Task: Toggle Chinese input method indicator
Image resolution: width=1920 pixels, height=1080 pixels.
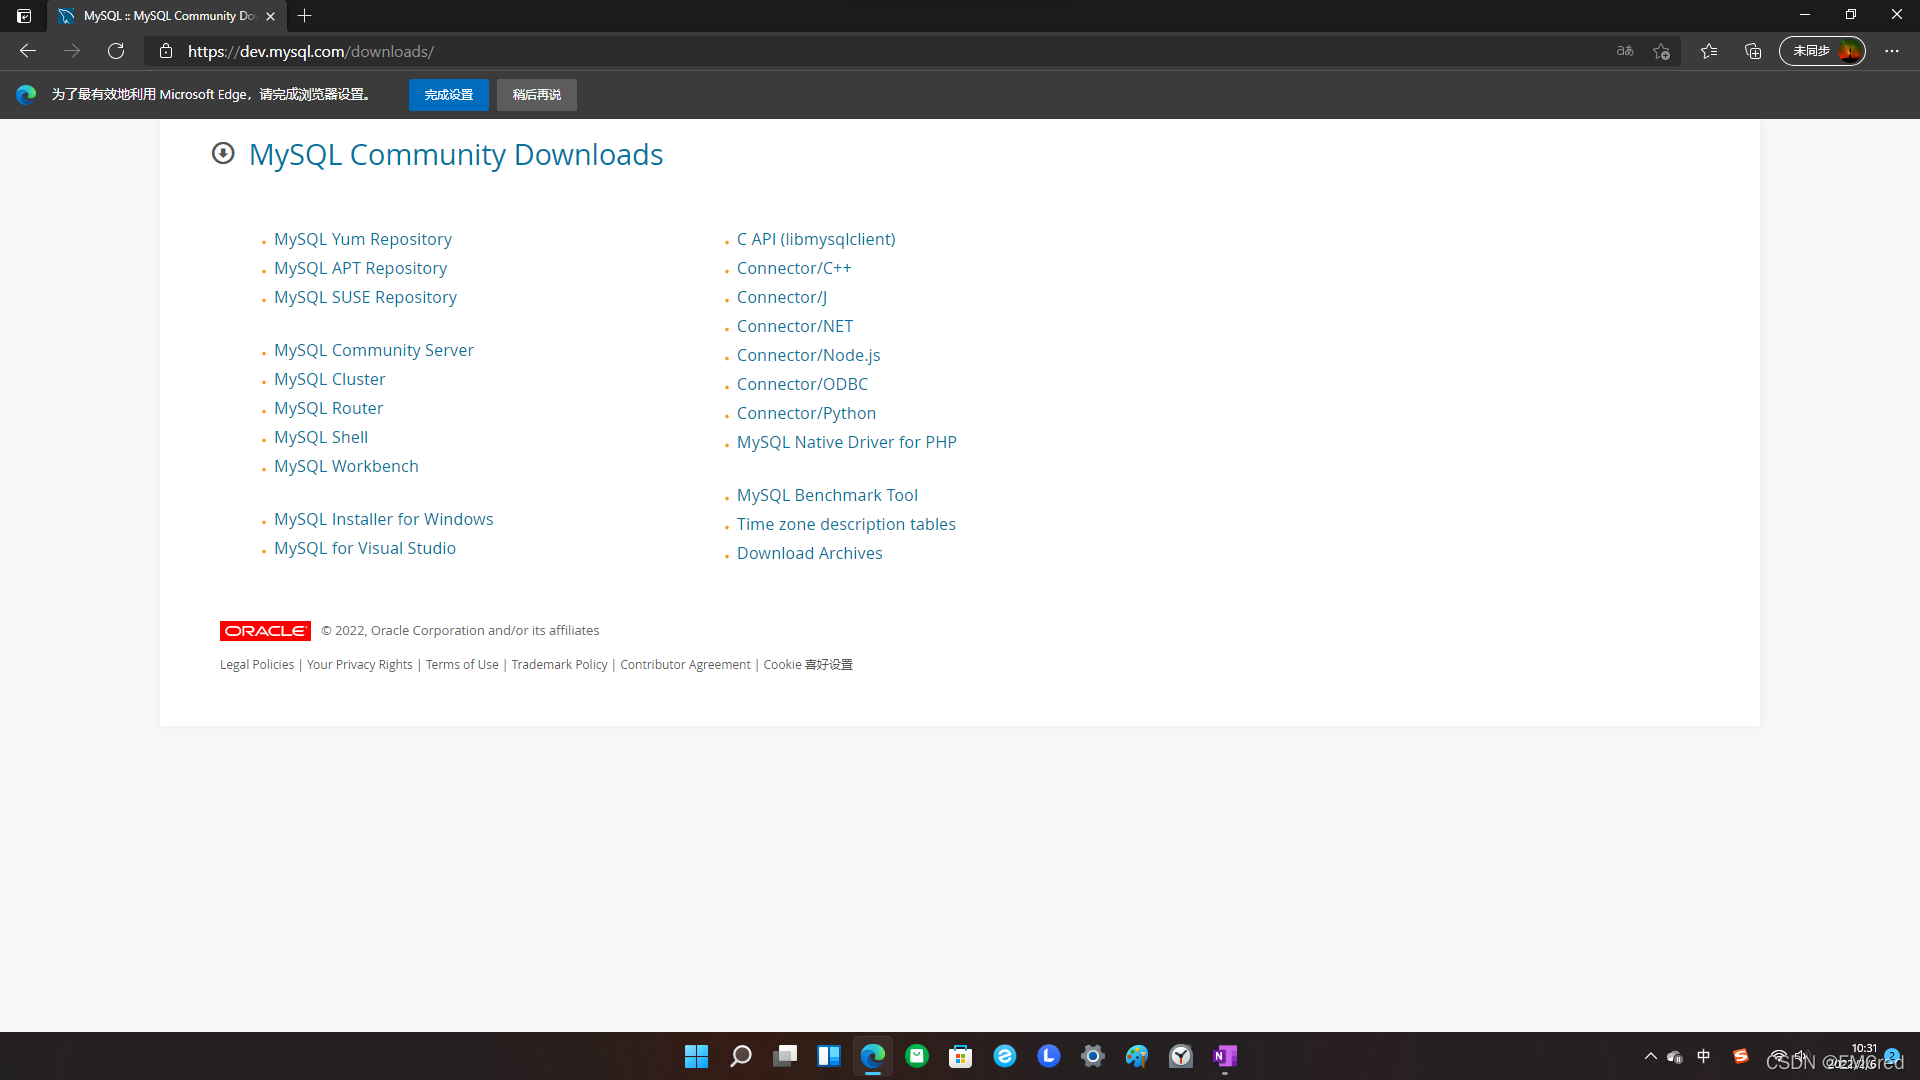Action: (1704, 1056)
